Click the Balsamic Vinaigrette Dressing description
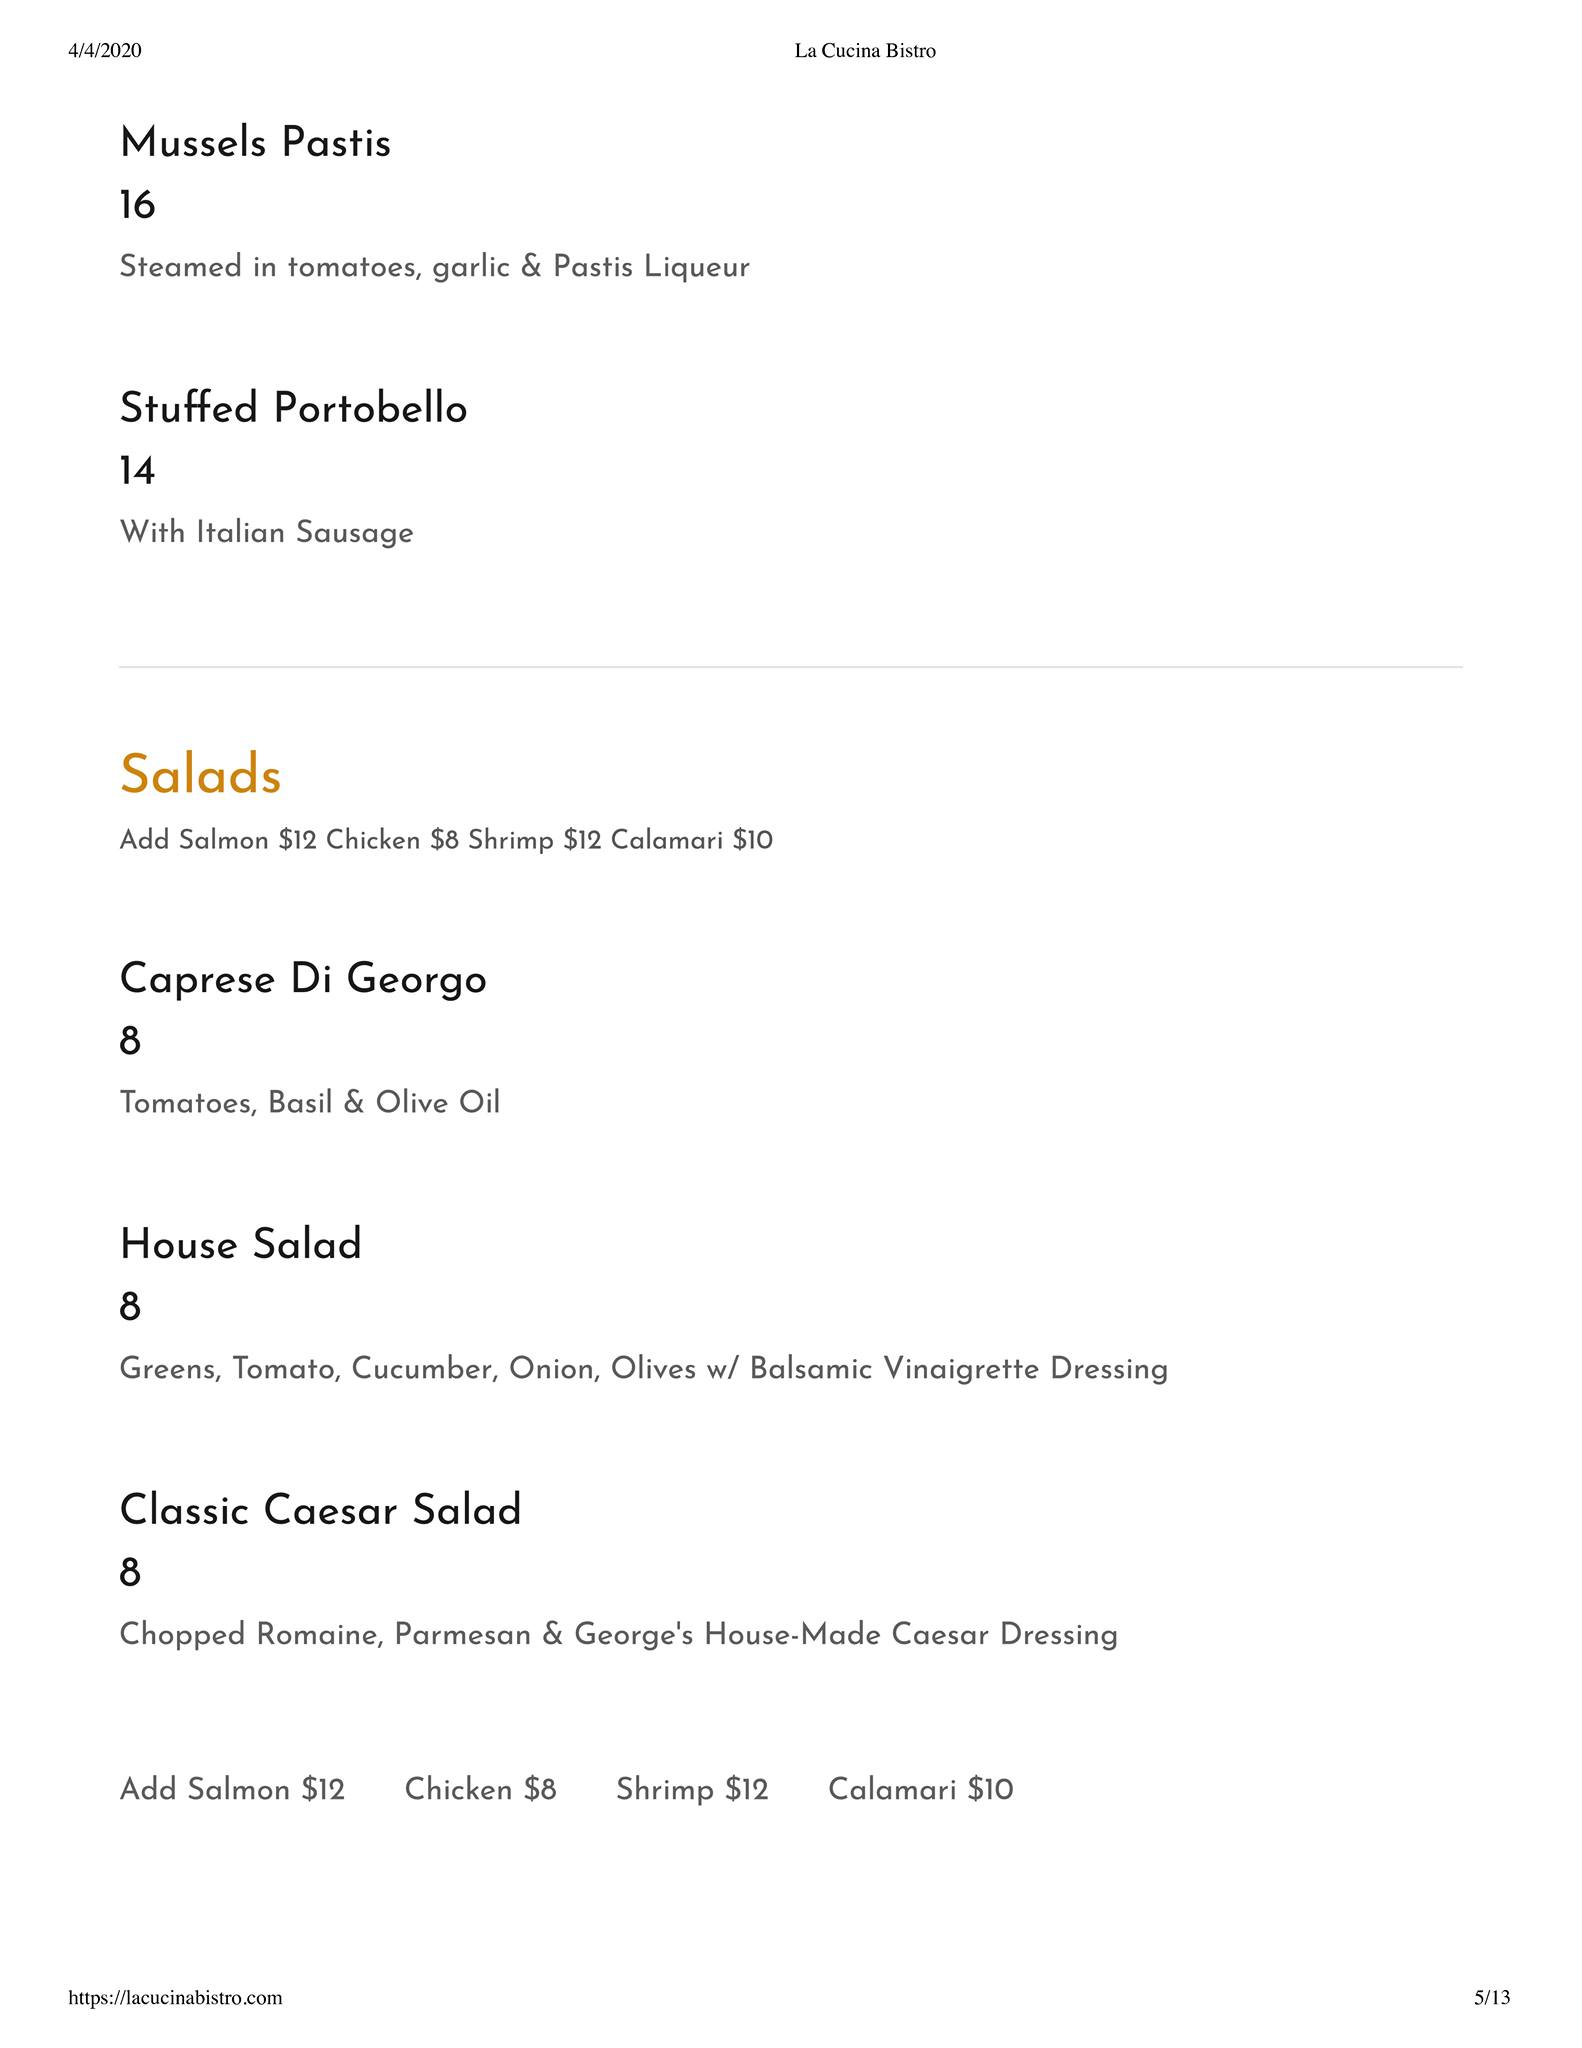Screen dimensions: 1582x2048 [643, 1369]
